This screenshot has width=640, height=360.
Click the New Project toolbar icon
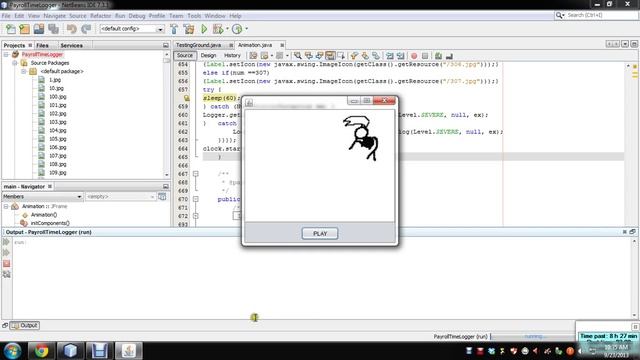point(24,29)
